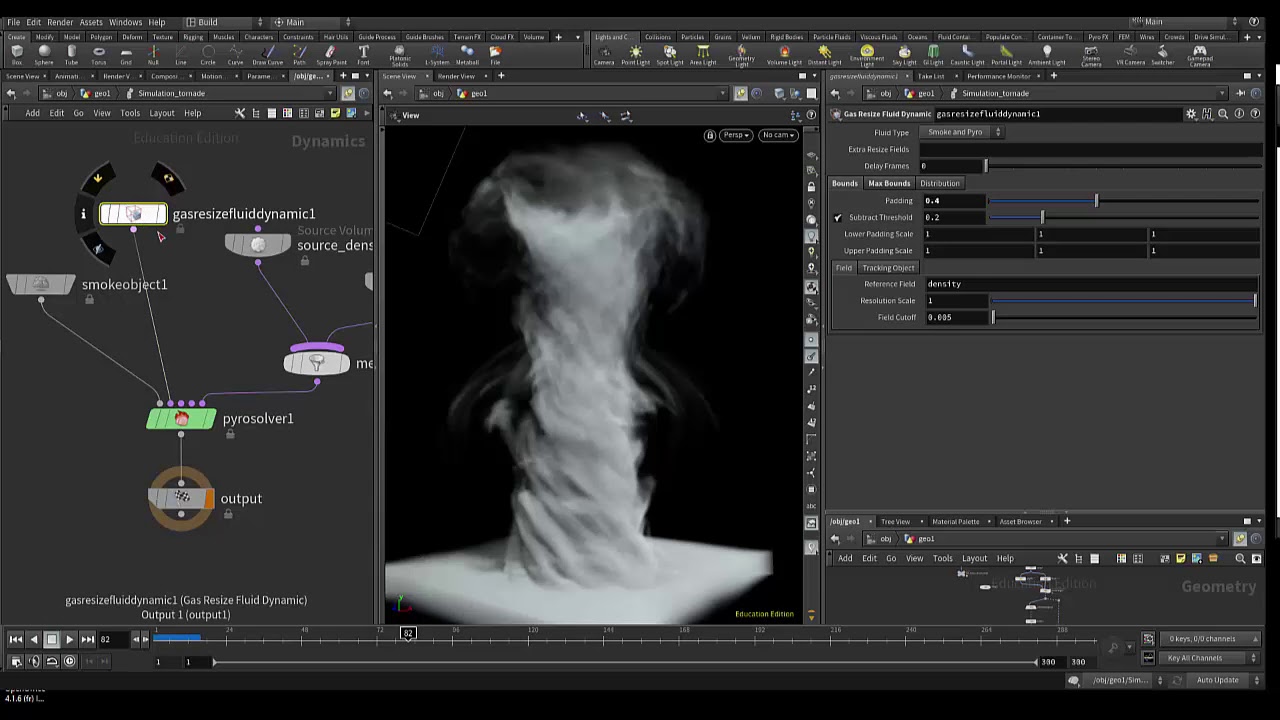Switch to the Max Bounds tab
Viewport: 1280px width, 720px height.
pos(889,183)
